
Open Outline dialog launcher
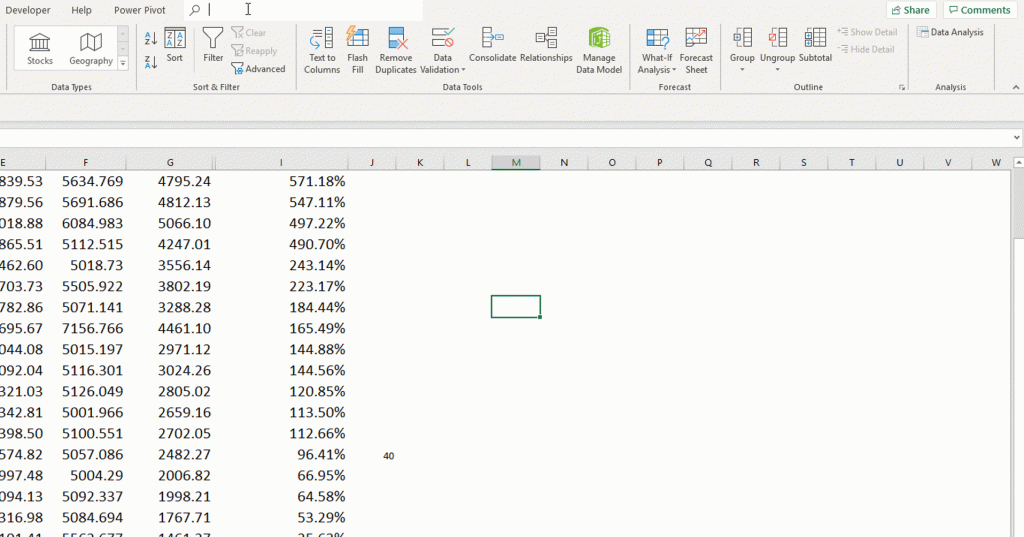tap(902, 88)
